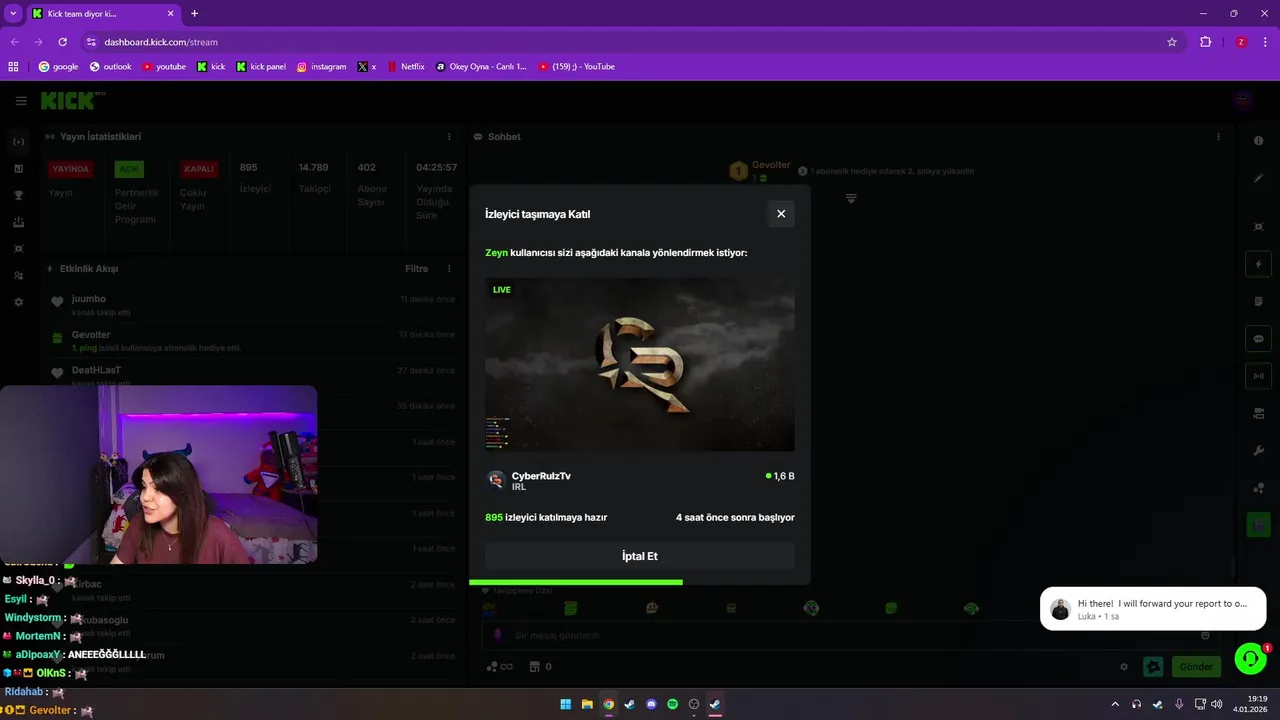
Task: Open the emoji picker in chat input
Action: tap(1205, 635)
